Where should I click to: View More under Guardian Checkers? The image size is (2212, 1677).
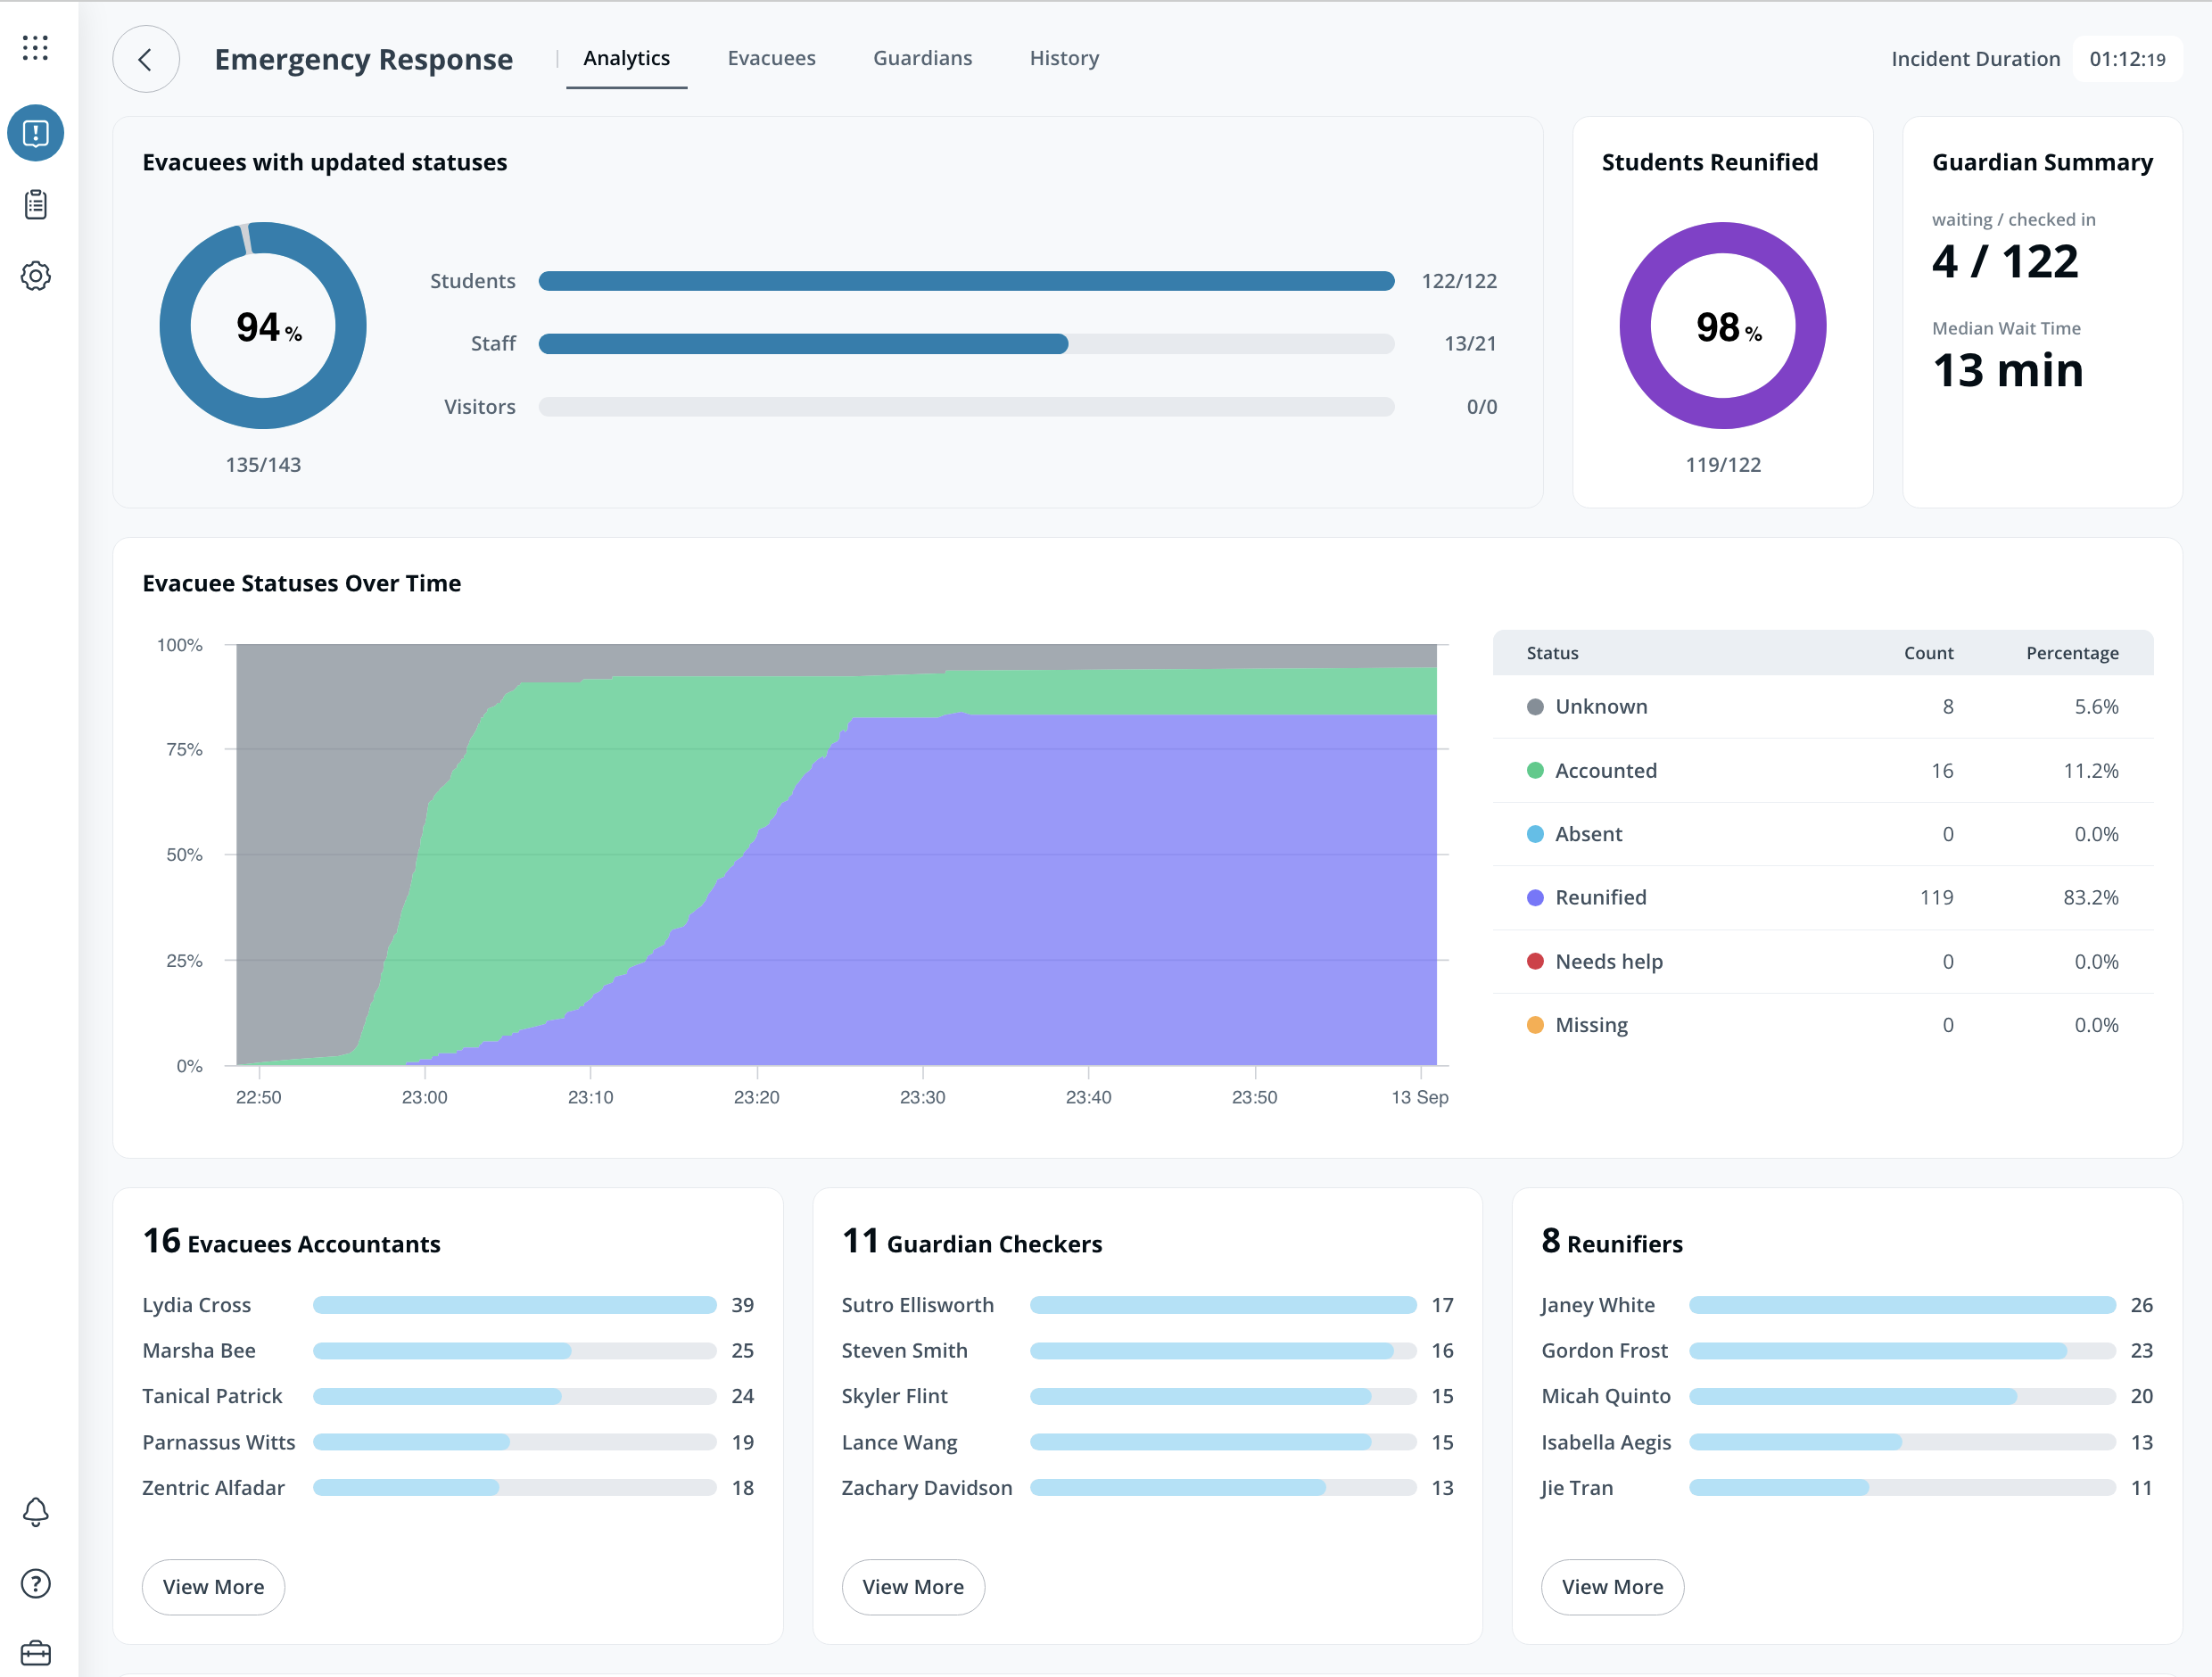coord(912,1587)
